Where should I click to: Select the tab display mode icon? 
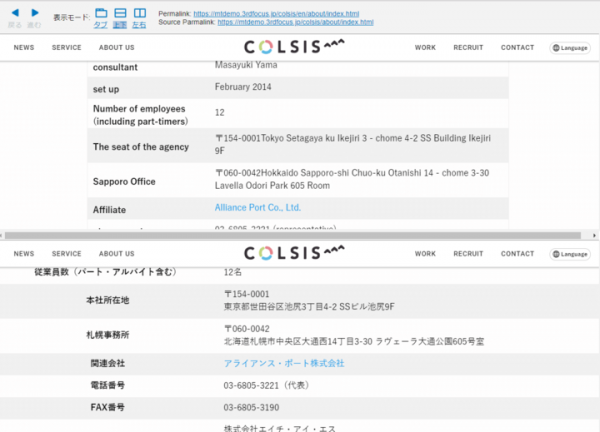point(101,13)
